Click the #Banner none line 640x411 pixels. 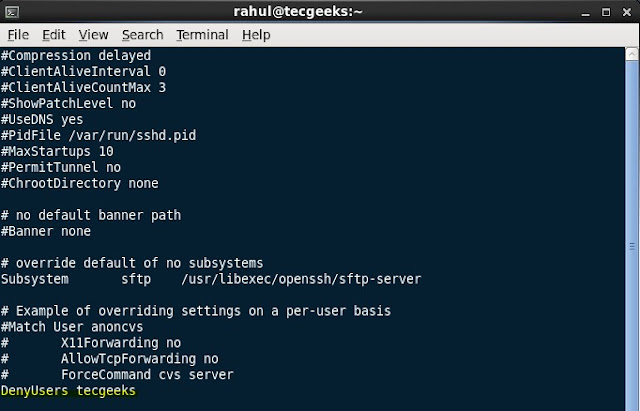[x=46, y=231]
